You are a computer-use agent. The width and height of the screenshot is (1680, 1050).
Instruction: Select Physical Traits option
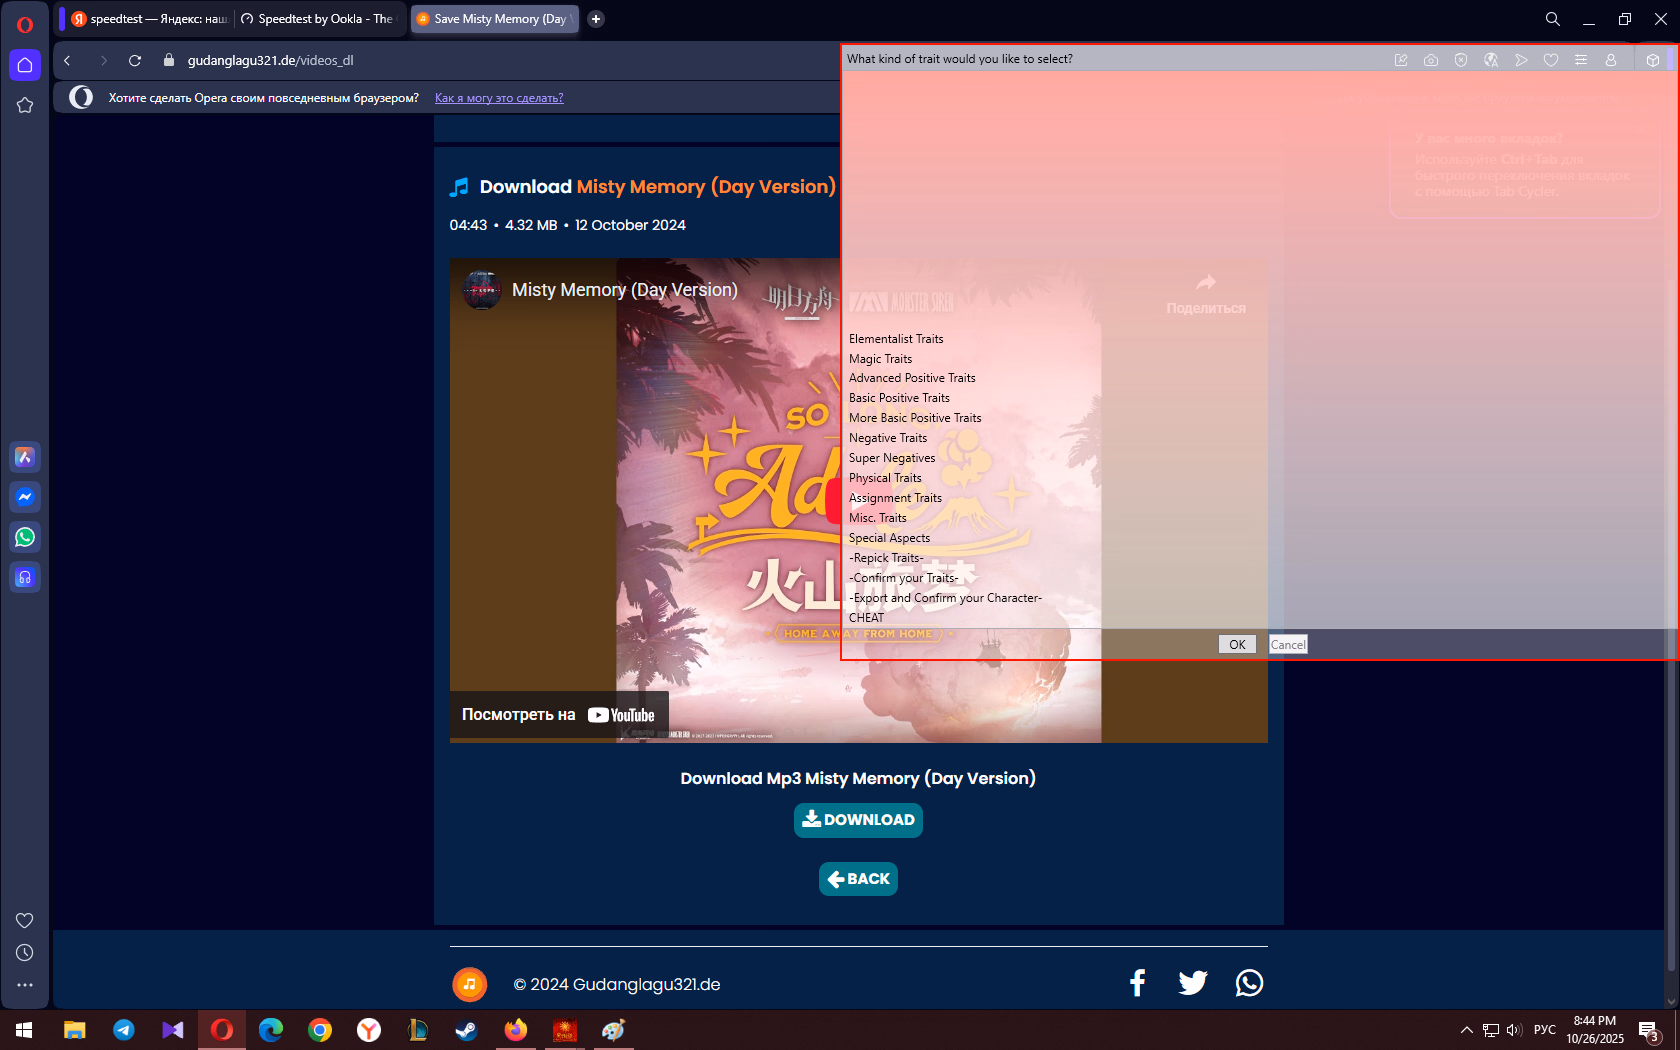(x=885, y=478)
